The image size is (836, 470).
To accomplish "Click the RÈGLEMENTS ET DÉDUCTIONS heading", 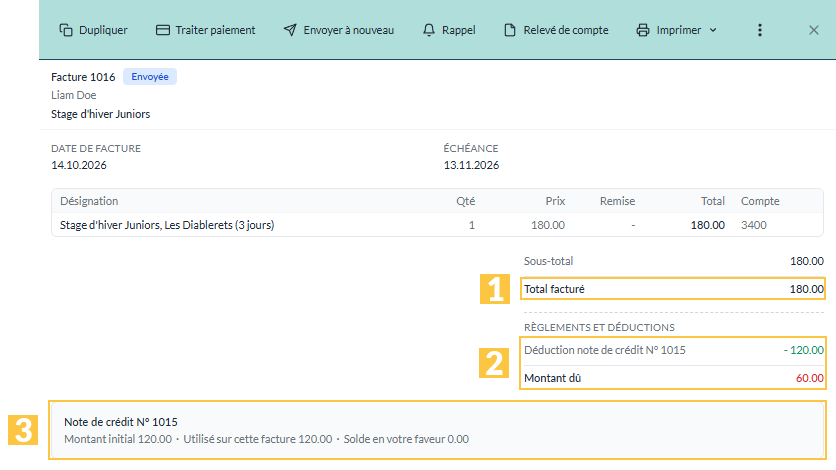I will coord(599,327).
